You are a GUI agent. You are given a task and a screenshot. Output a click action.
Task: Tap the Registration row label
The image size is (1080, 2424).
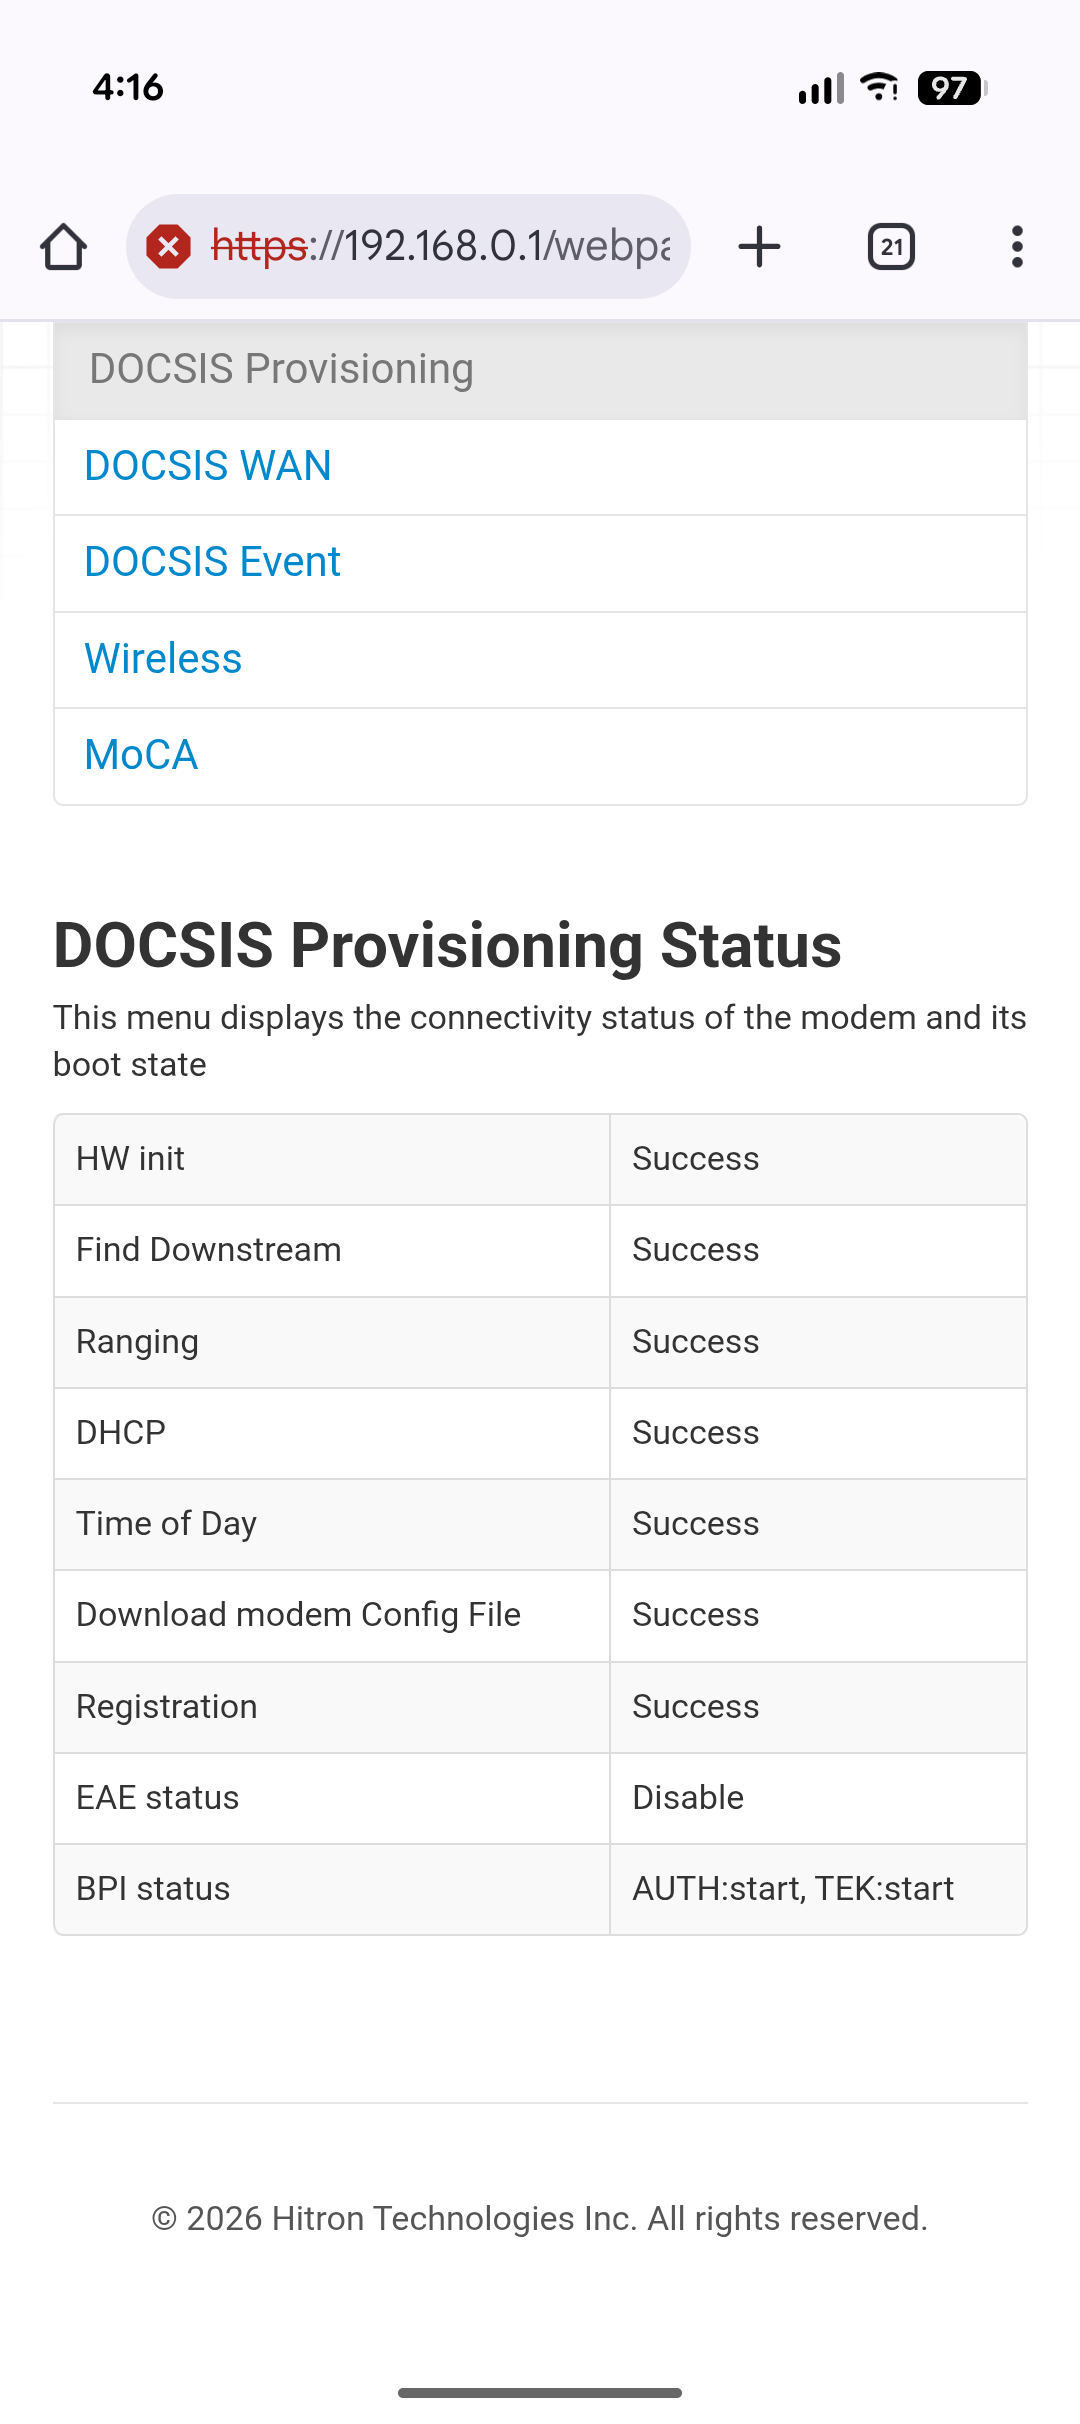(167, 1707)
